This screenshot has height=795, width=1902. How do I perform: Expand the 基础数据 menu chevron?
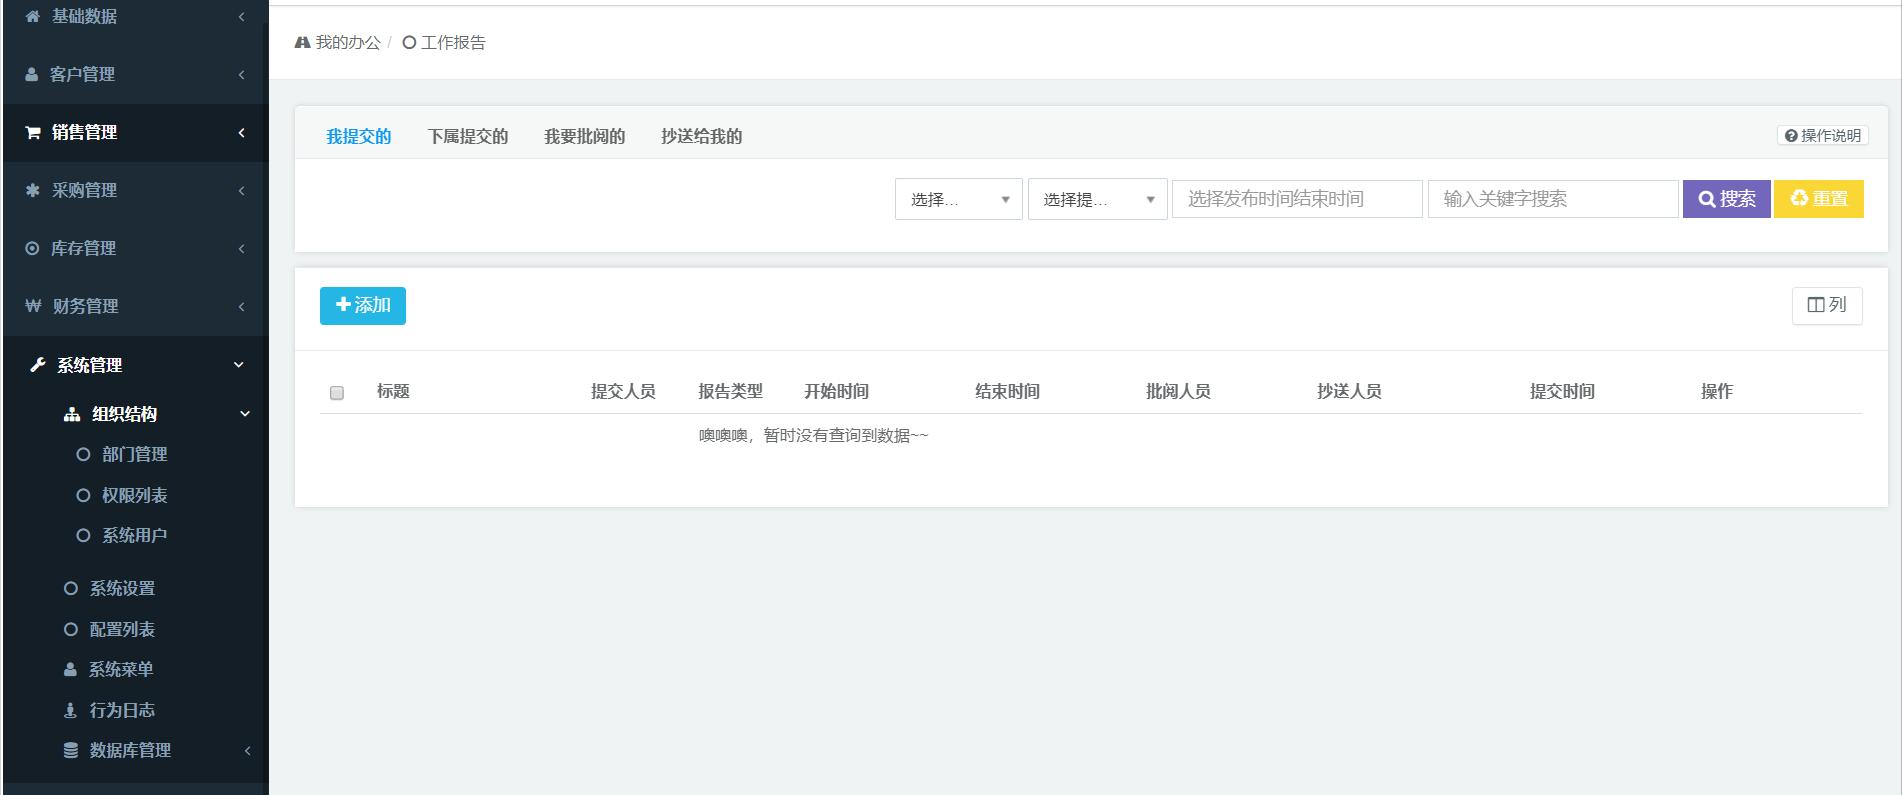pyautogui.click(x=242, y=16)
